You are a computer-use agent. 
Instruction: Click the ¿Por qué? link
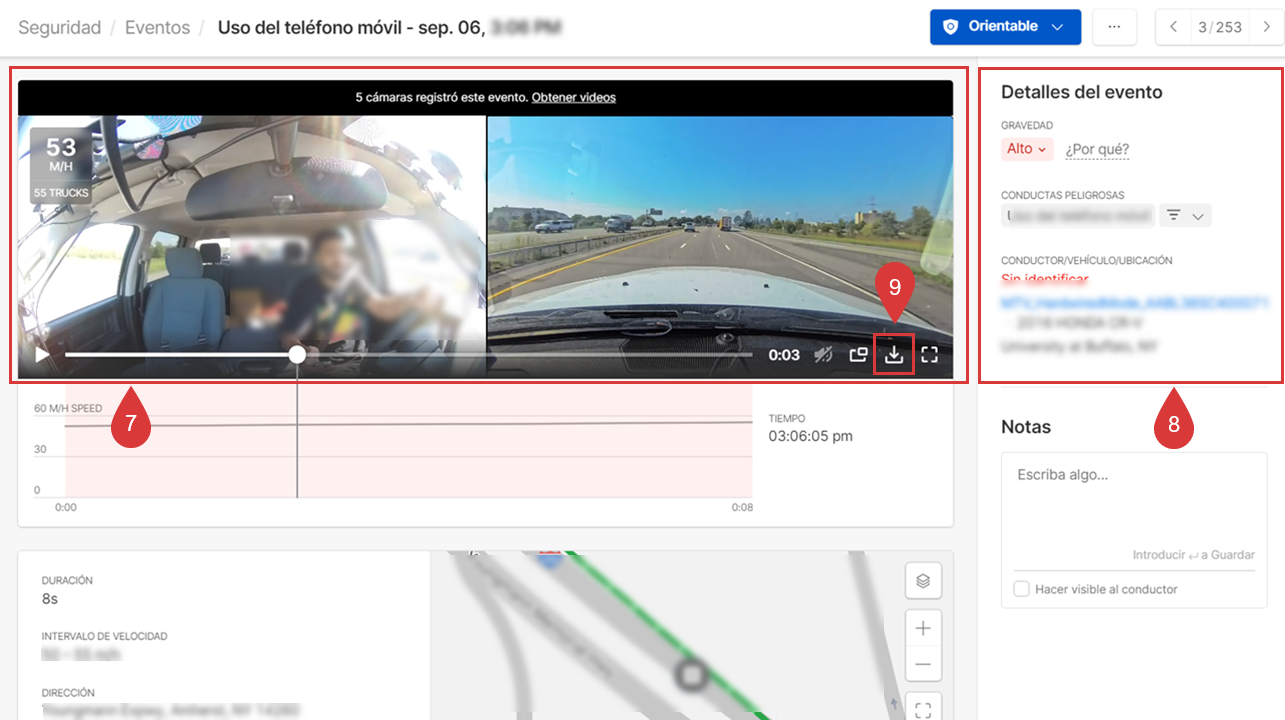(1097, 149)
